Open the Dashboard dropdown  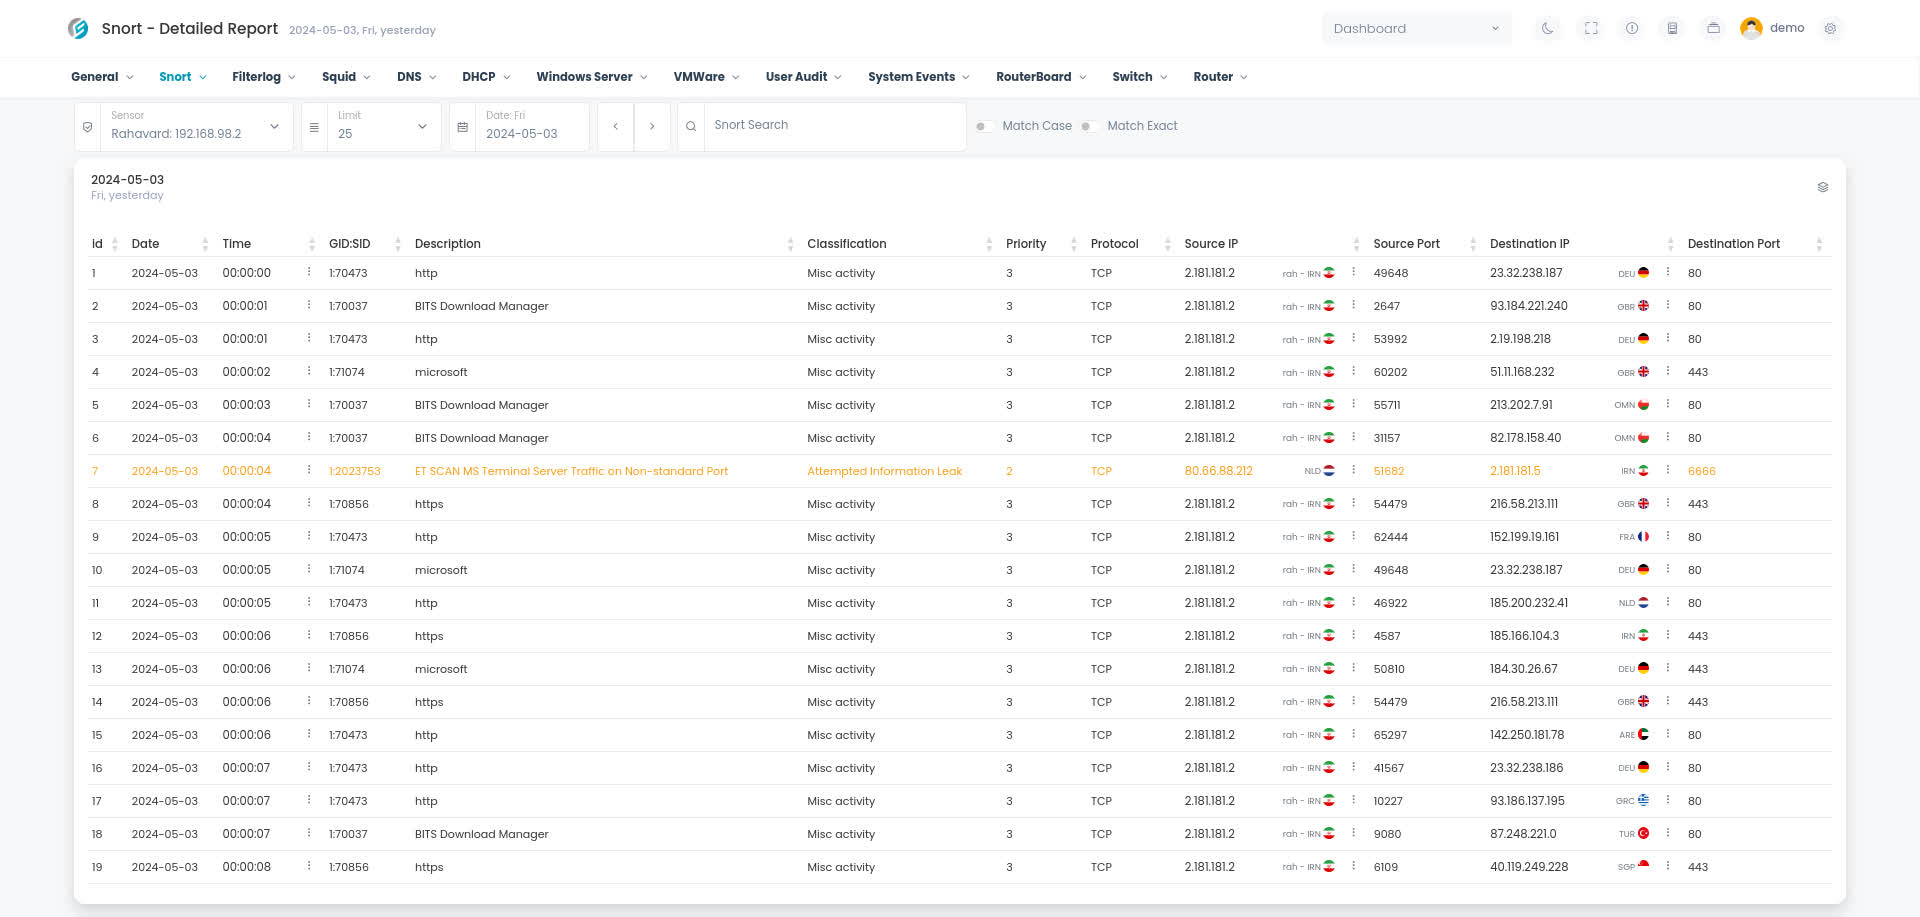click(x=1417, y=28)
